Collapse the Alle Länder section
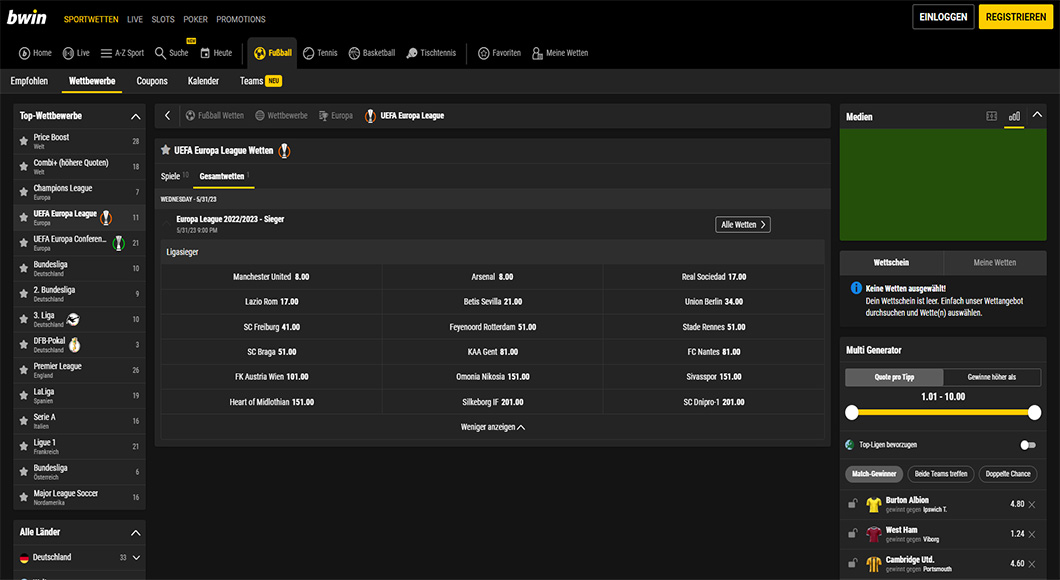1060x580 pixels. coord(135,533)
